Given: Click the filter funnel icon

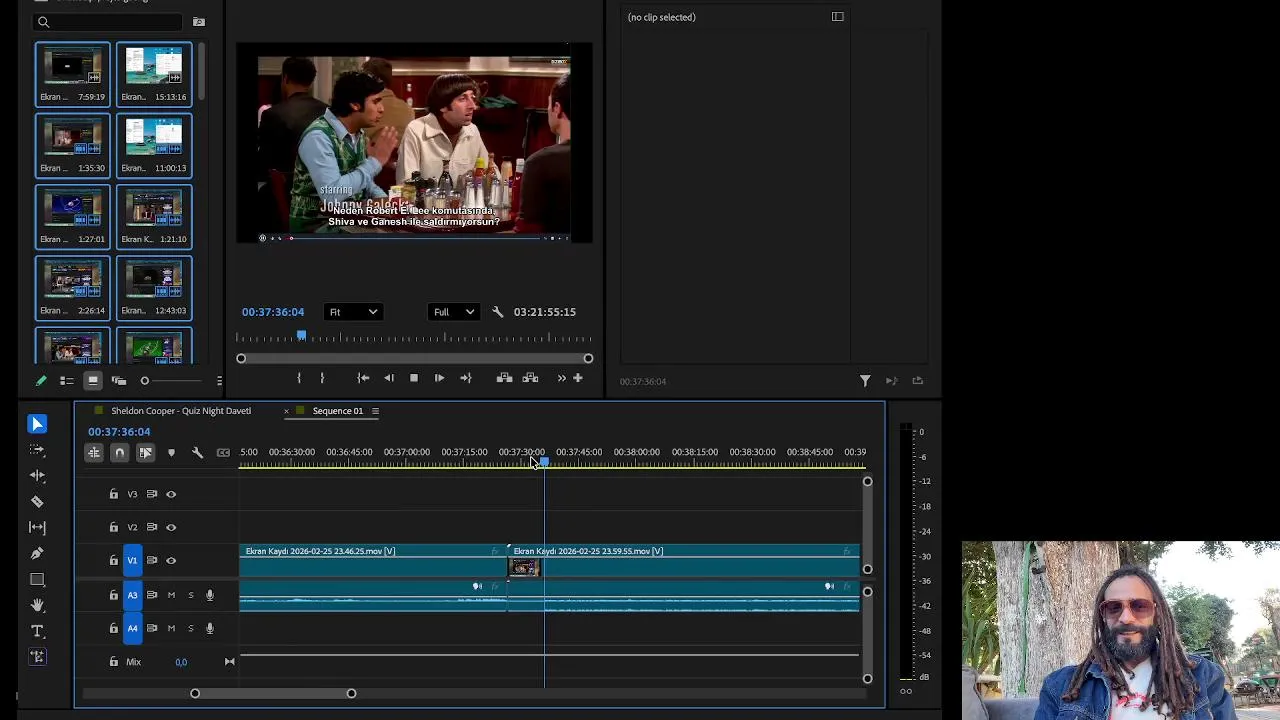Looking at the screenshot, I should (865, 380).
